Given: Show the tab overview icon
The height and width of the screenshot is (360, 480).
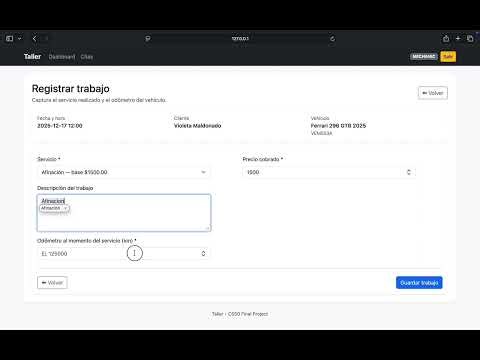Looking at the screenshot, I should [470, 39].
